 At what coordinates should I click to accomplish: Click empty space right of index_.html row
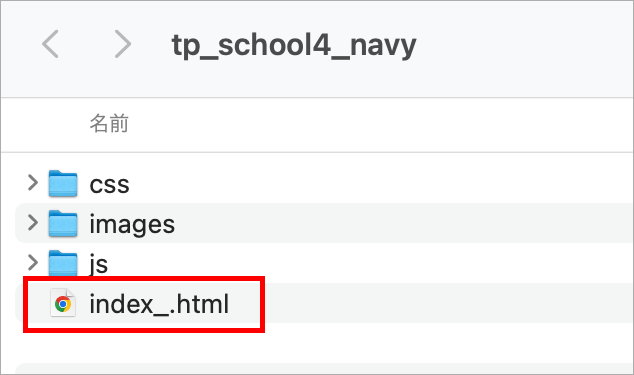tap(445, 303)
